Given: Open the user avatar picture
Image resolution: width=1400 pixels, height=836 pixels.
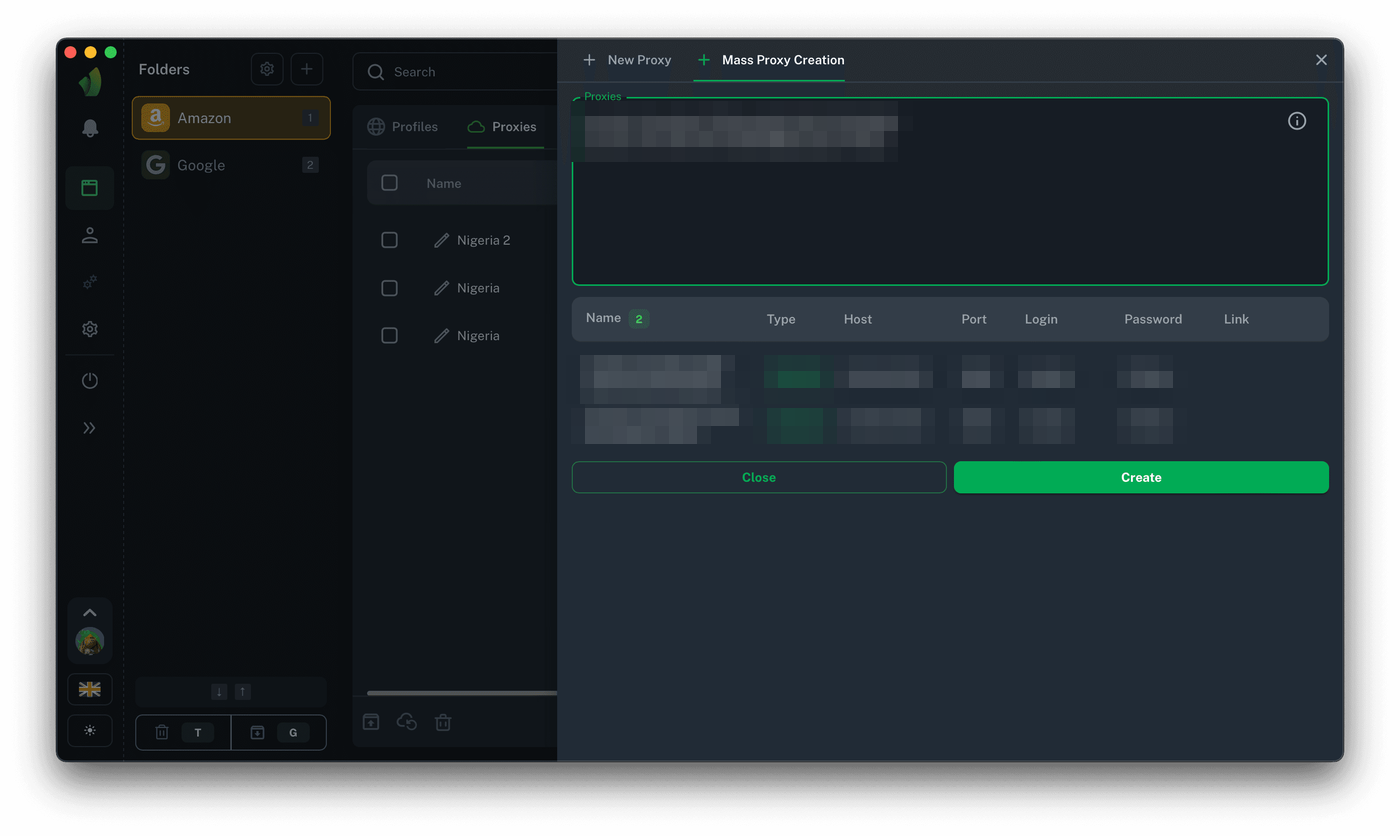Looking at the screenshot, I should coord(90,641).
